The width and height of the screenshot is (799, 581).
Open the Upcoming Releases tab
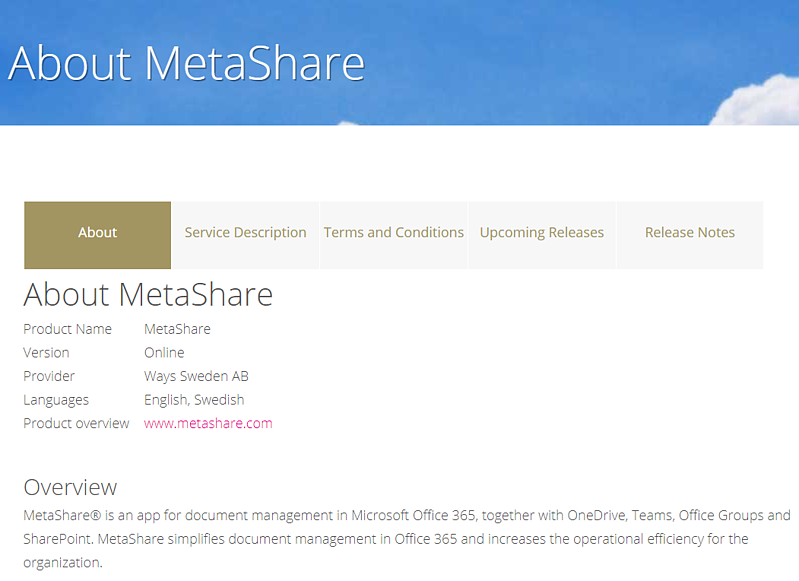click(x=542, y=235)
